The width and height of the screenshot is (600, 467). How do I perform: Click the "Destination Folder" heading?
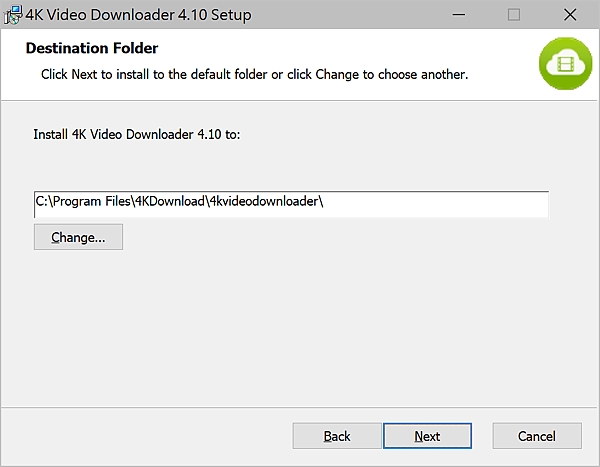[92, 48]
